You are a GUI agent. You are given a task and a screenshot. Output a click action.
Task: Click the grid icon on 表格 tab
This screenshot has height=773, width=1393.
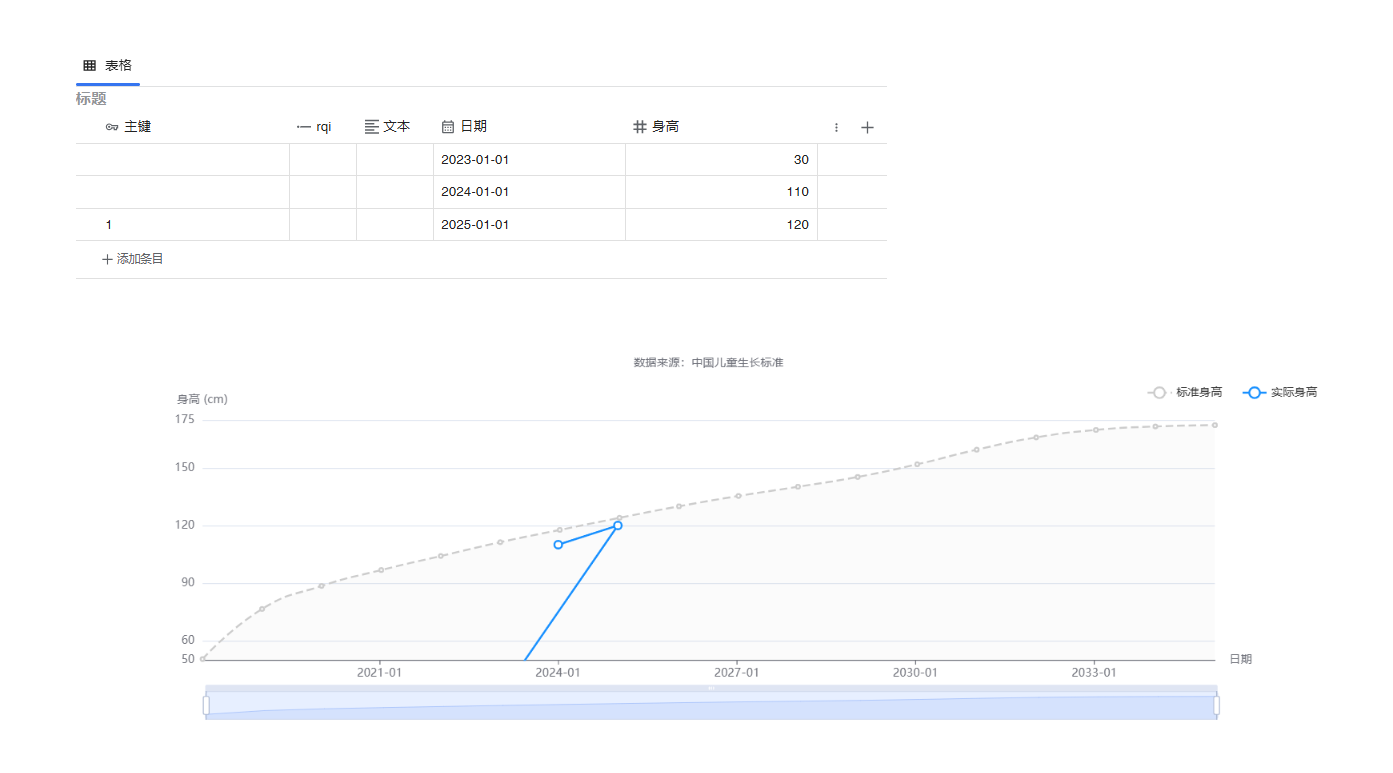(90, 65)
